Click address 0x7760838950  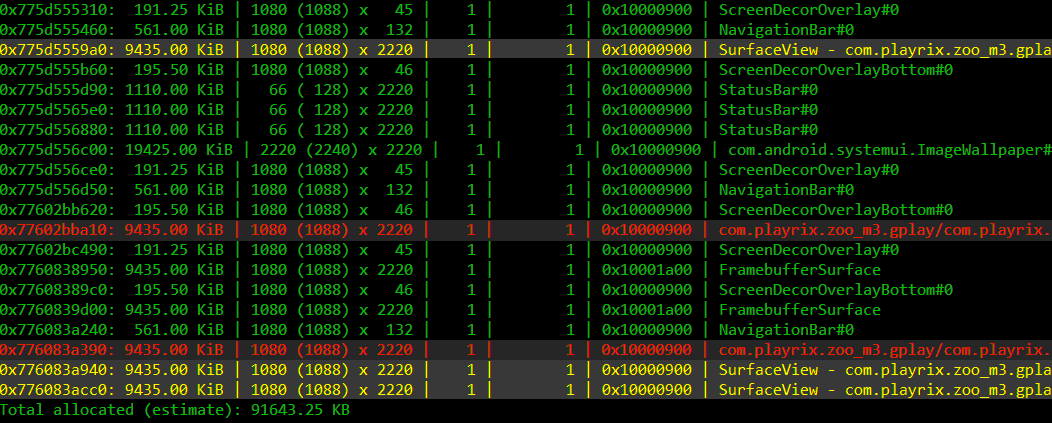click(57, 271)
